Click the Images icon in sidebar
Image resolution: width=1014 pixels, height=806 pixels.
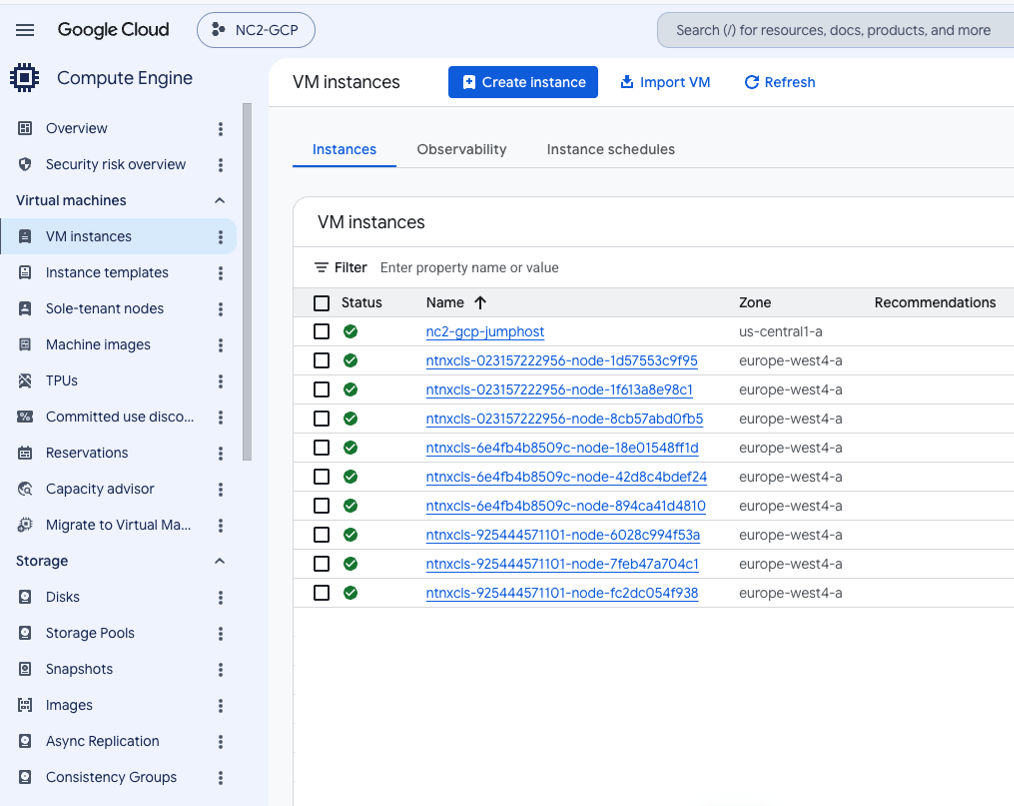(x=25, y=705)
